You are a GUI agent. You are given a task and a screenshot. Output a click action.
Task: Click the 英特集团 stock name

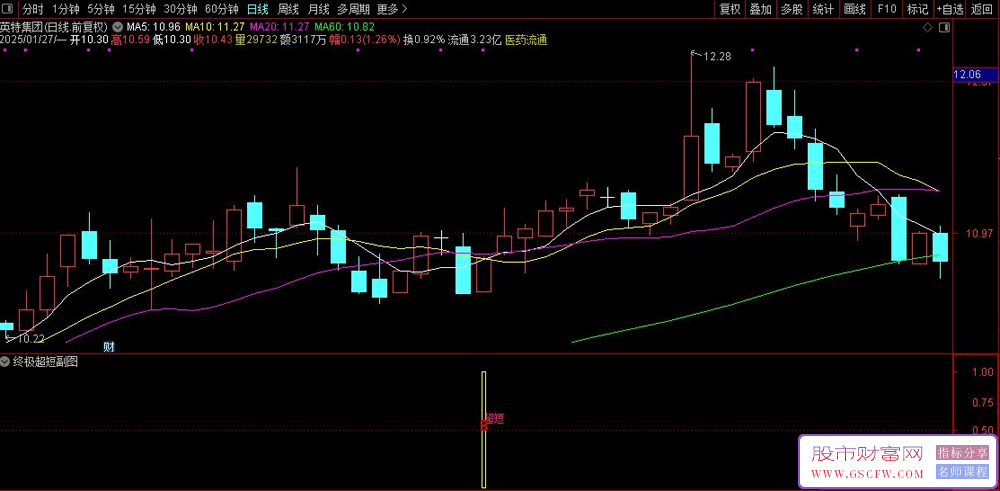pyautogui.click(x=22, y=27)
